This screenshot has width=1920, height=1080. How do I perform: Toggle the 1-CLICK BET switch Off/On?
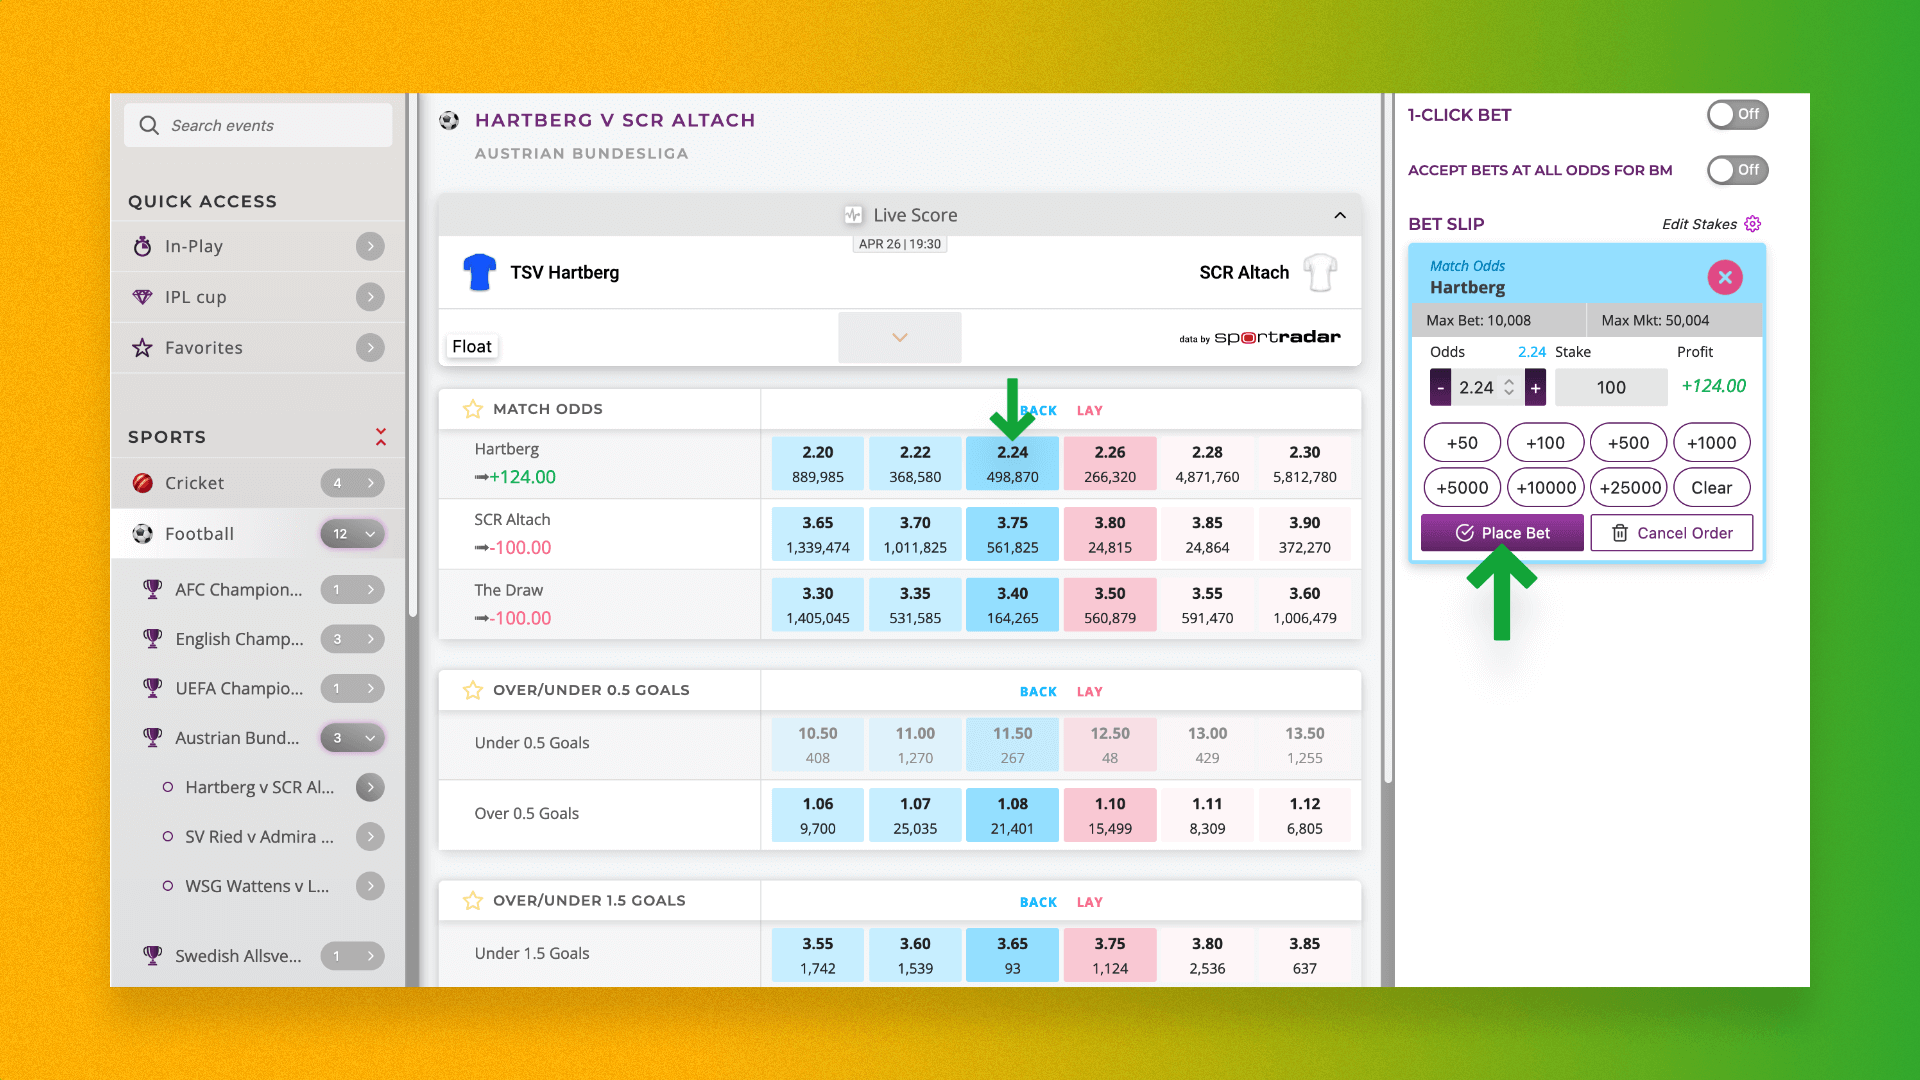coord(1735,113)
